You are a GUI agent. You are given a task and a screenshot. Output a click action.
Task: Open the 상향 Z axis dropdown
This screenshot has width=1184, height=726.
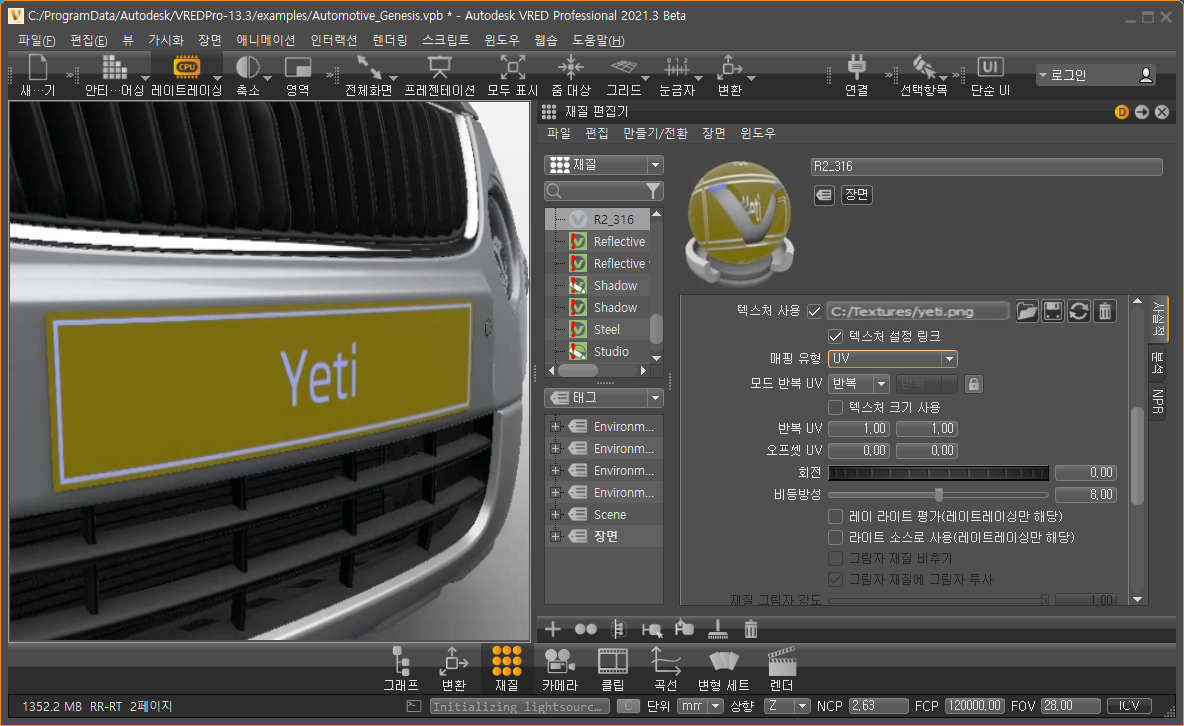[787, 706]
